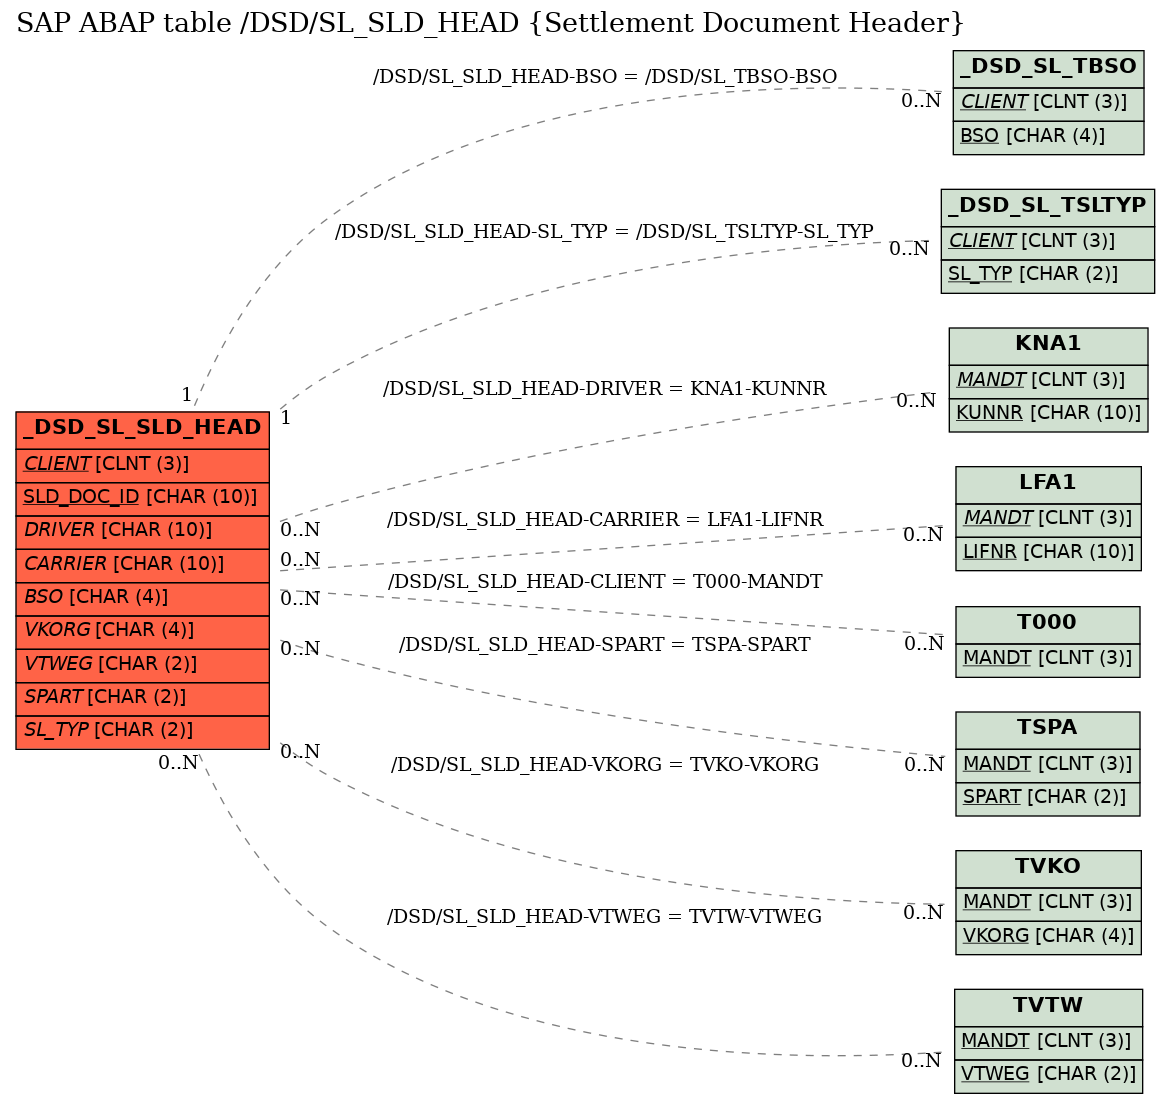The image size is (1171, 1104).
Task: Select BSO field in _DSD_SL_SLD_HEAD table
Action: pyautogui.click(x=143, y=598)
